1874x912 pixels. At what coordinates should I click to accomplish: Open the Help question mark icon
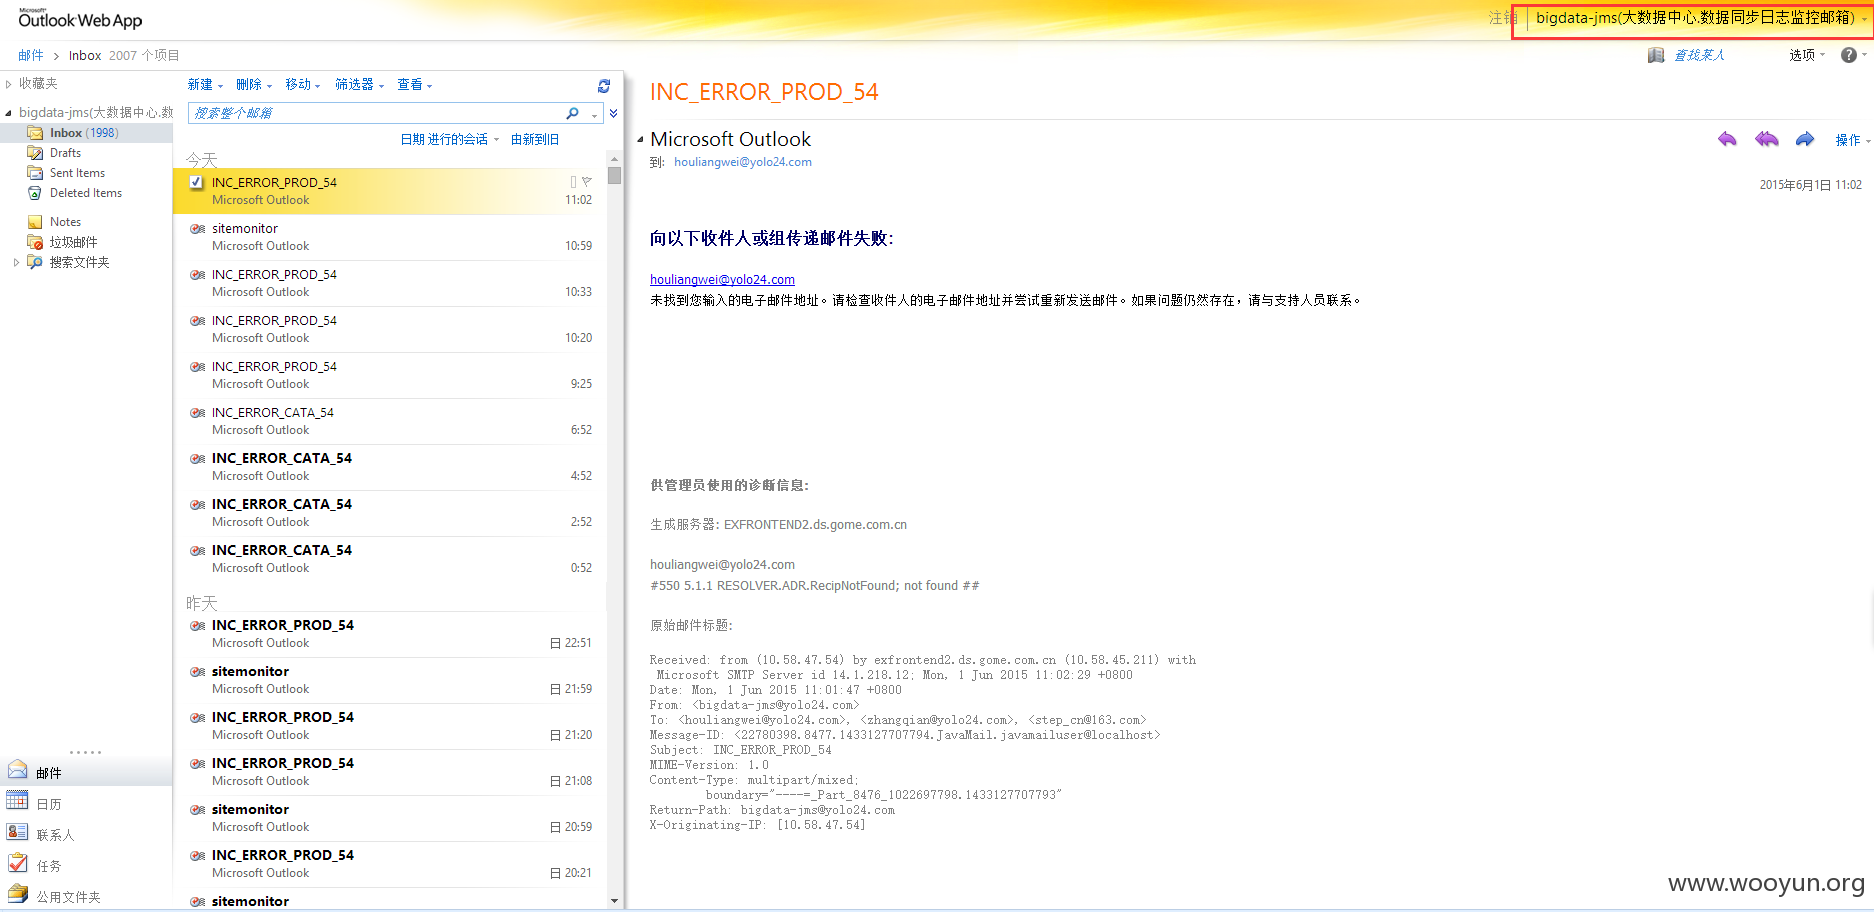tap(1849, 55)
